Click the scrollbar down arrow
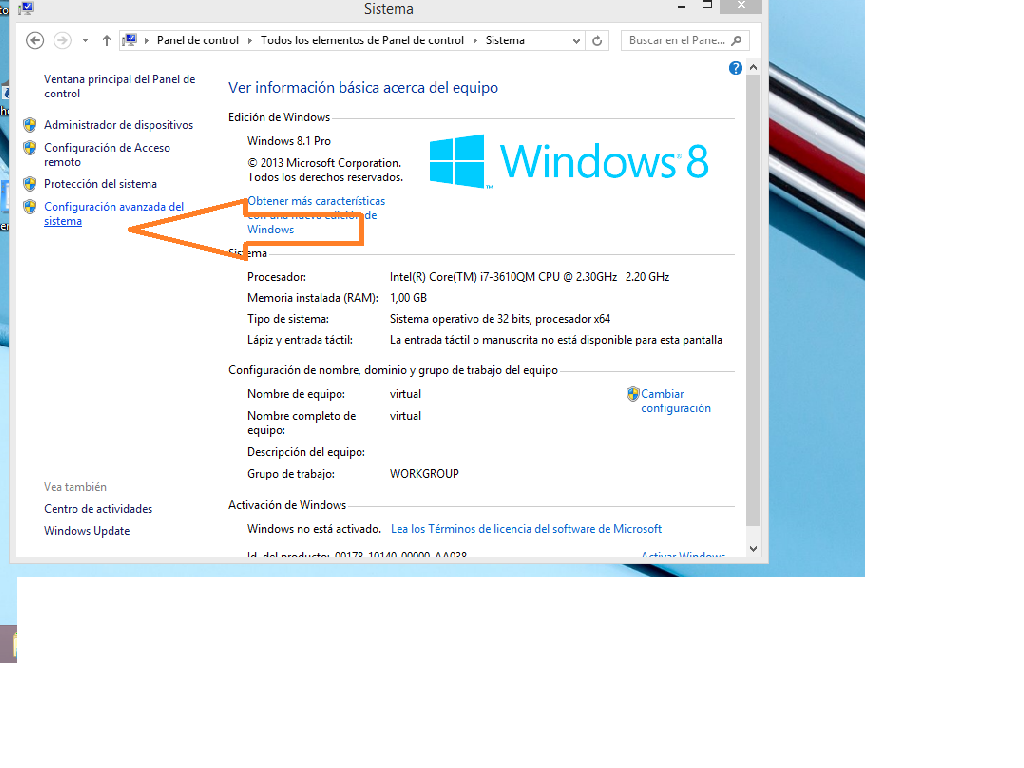Viewport: 1024px width, 768px height. pyautogui.click(x=753, y=549)
